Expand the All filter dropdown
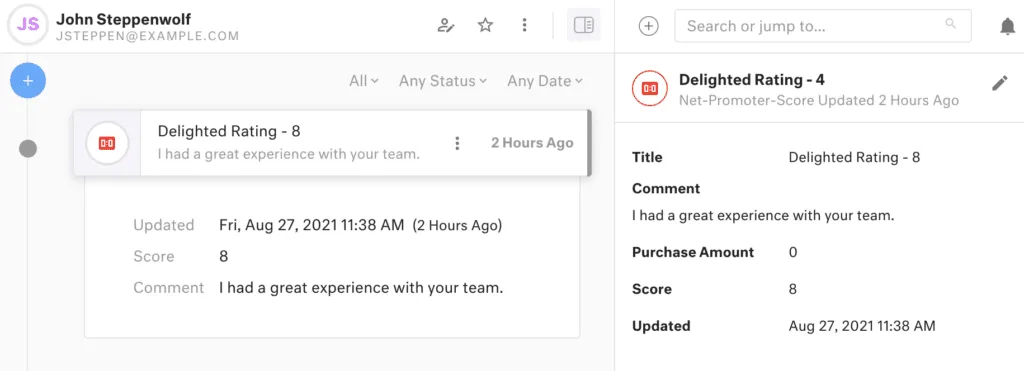 point(364,81)
